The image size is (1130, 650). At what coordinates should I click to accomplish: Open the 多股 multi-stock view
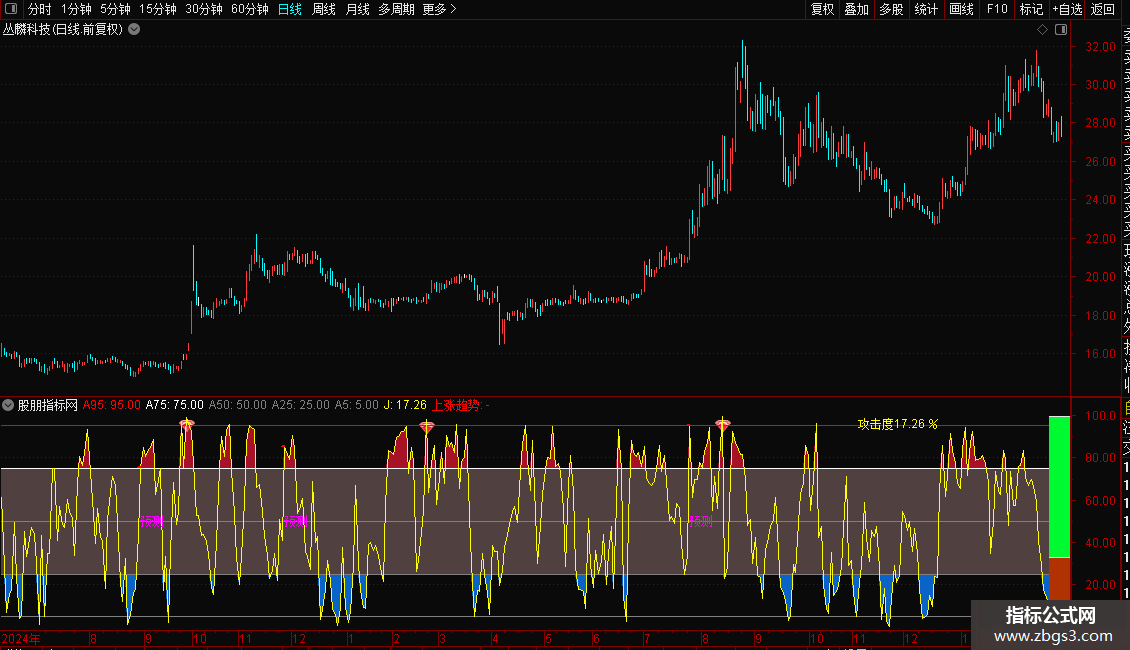tap(891, 9)
